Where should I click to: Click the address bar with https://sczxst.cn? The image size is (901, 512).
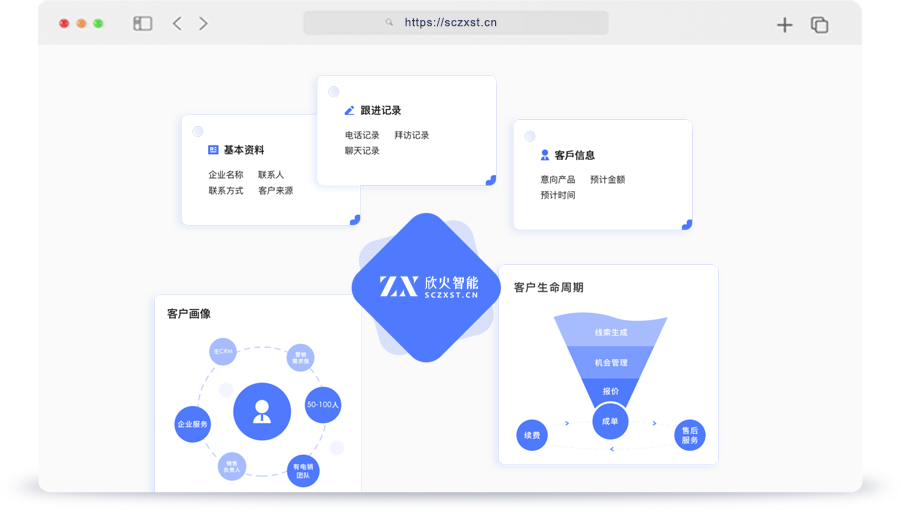455,23
